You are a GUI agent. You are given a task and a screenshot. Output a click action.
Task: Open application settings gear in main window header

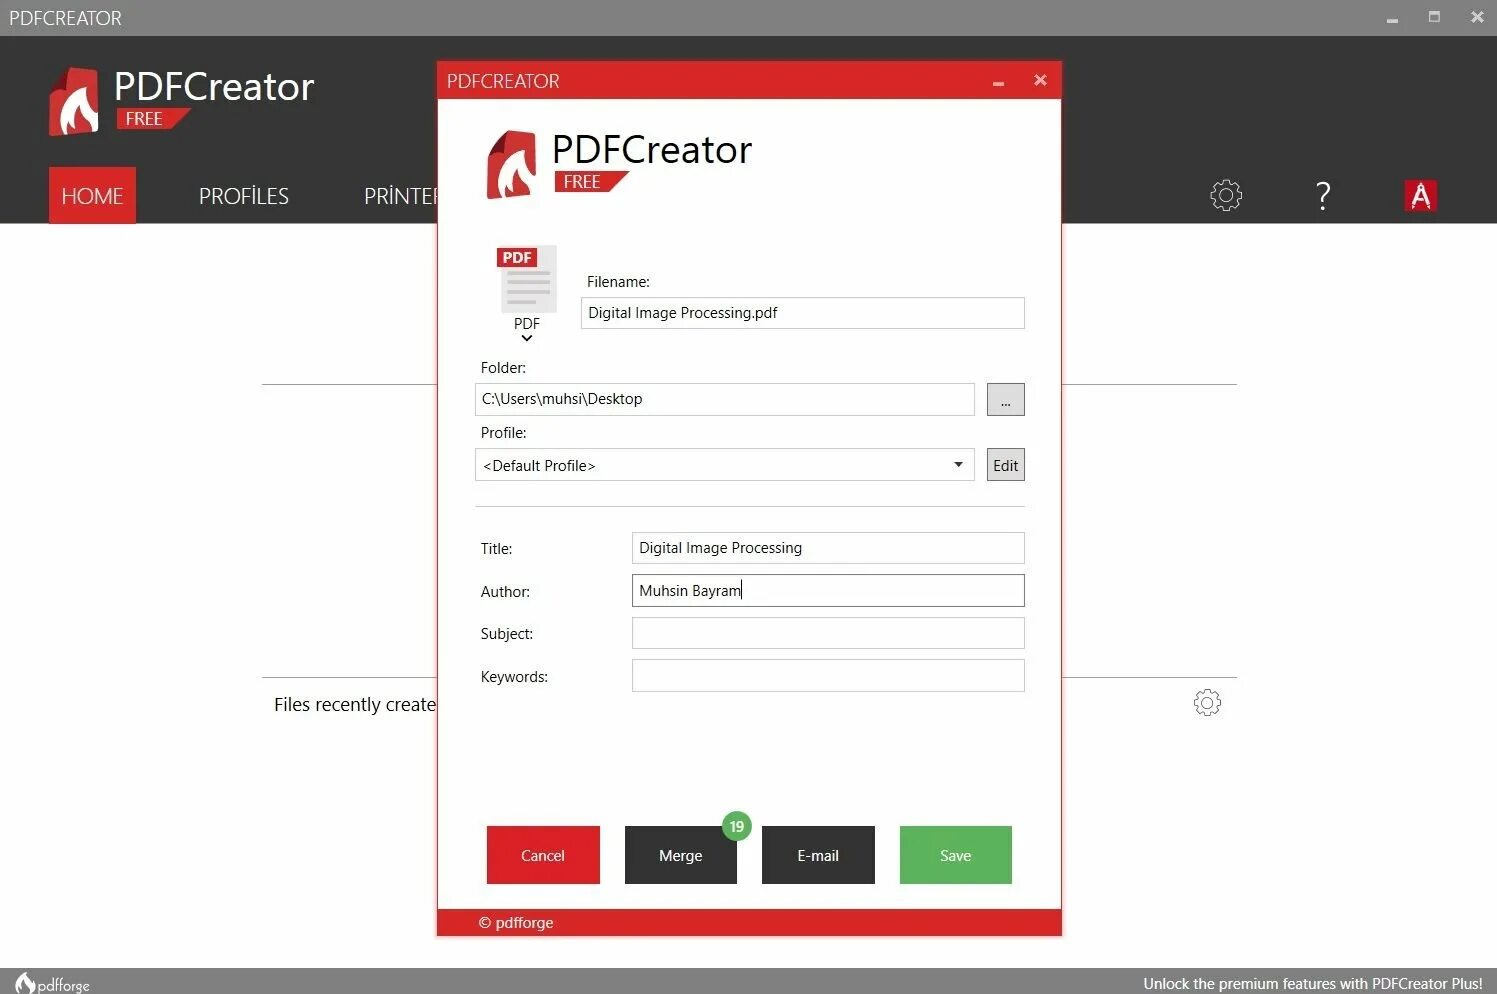coord(1226,195)
